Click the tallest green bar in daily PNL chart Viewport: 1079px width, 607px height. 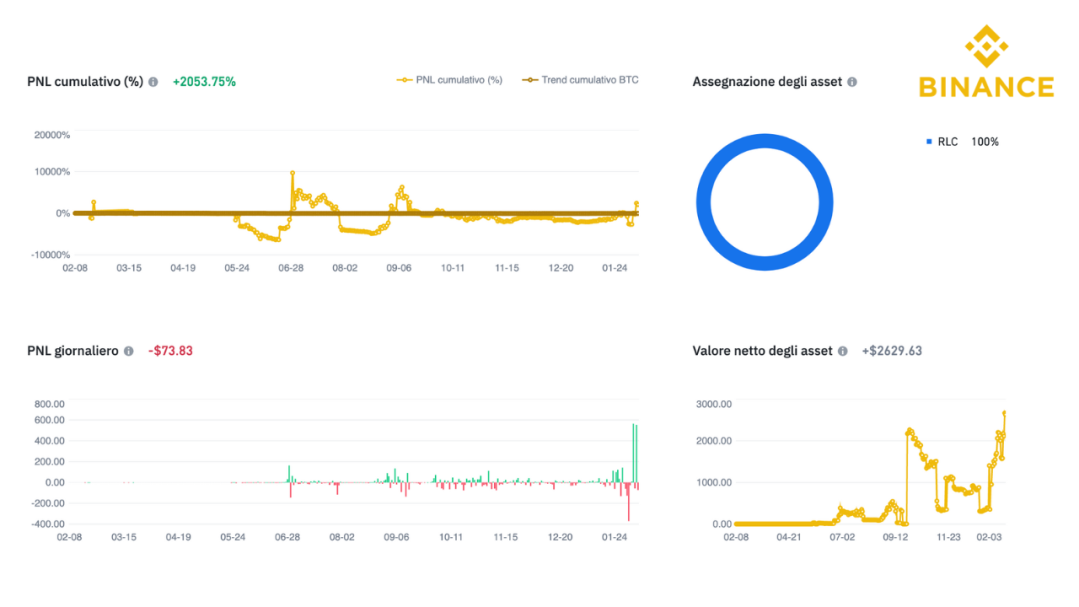(633, 453)
